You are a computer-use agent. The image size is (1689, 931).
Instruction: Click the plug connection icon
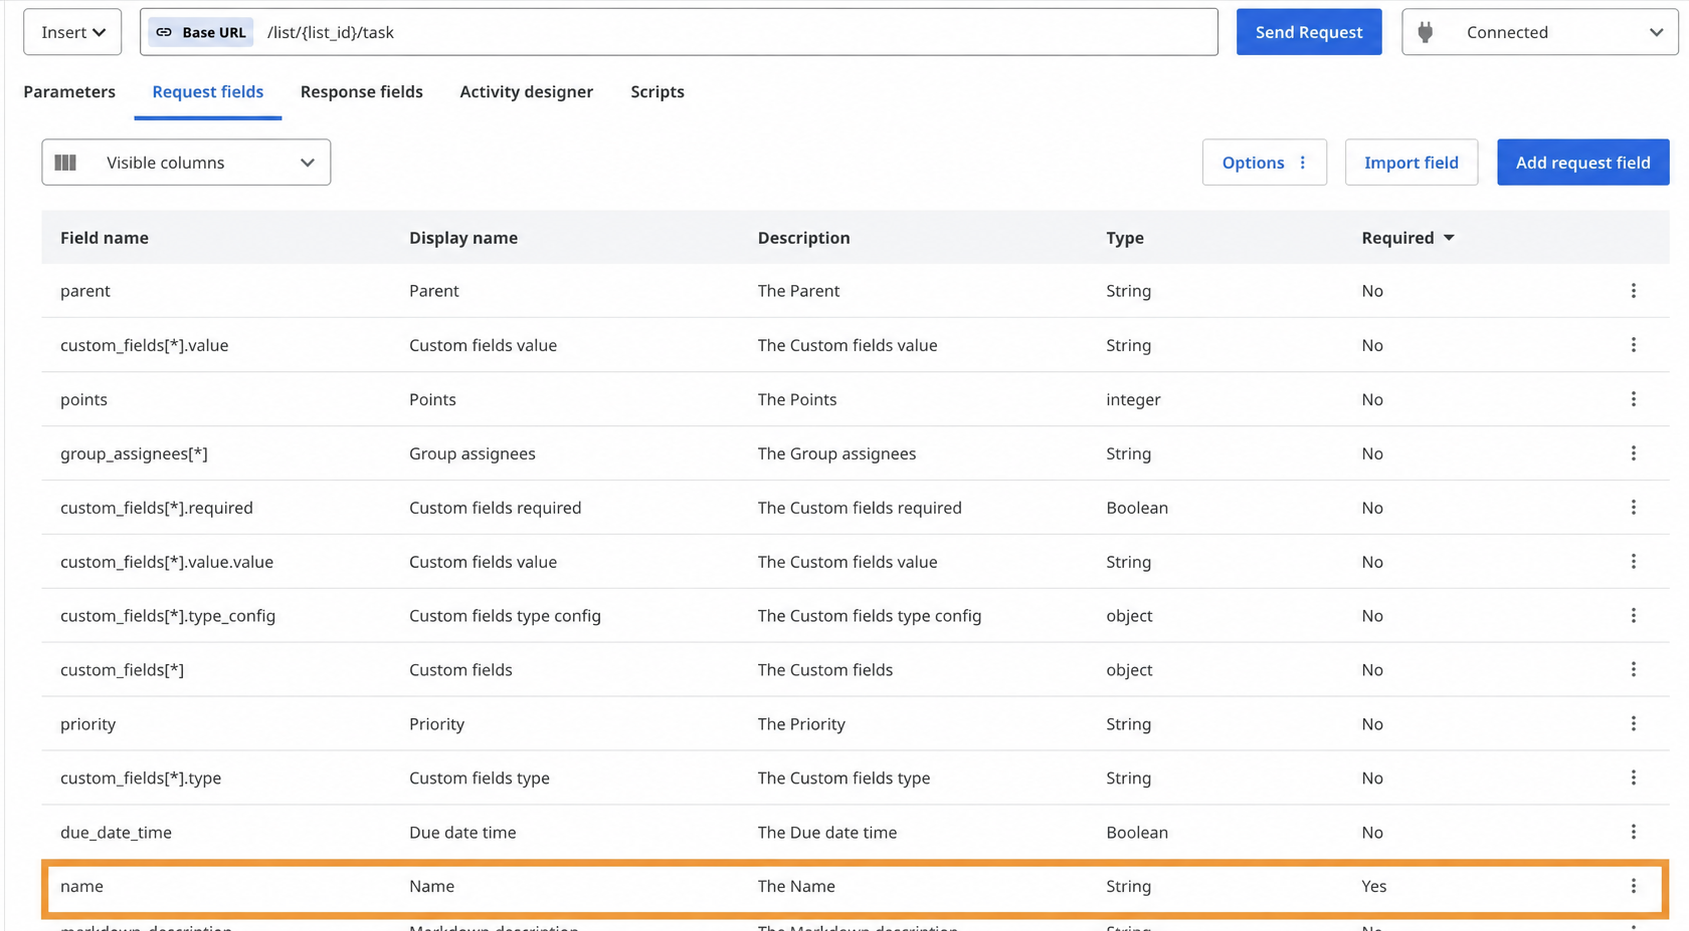(x=1426, y=32)
